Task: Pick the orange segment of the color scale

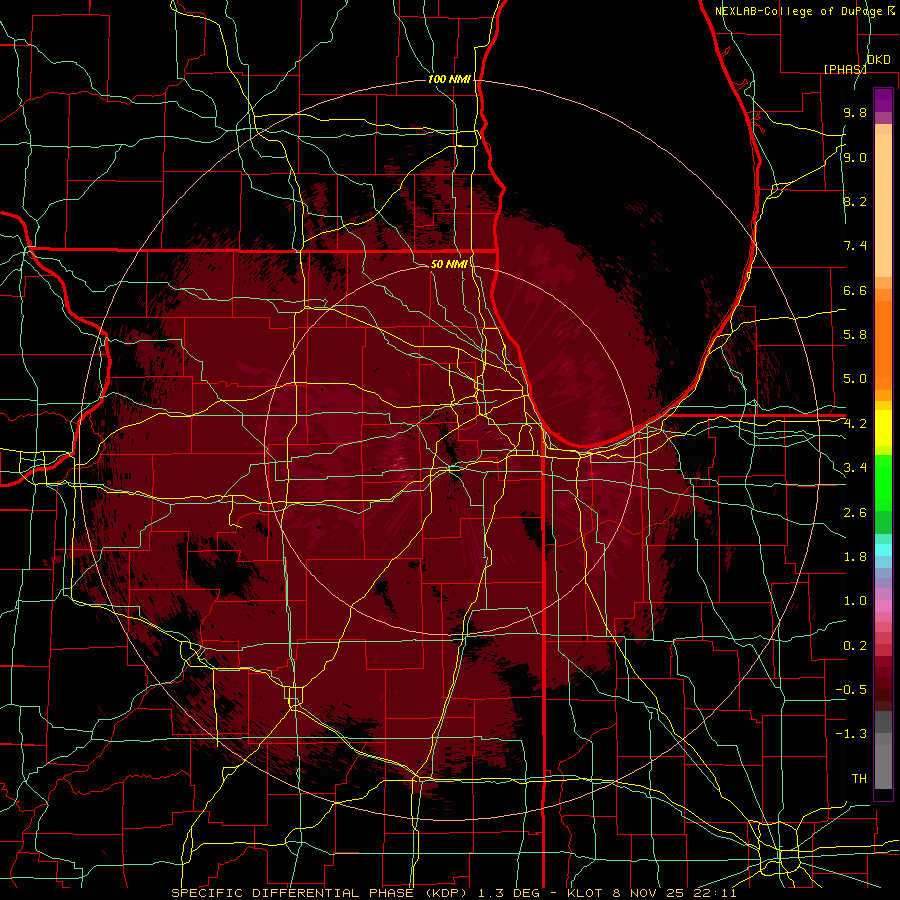Action: tap(883, 345)
